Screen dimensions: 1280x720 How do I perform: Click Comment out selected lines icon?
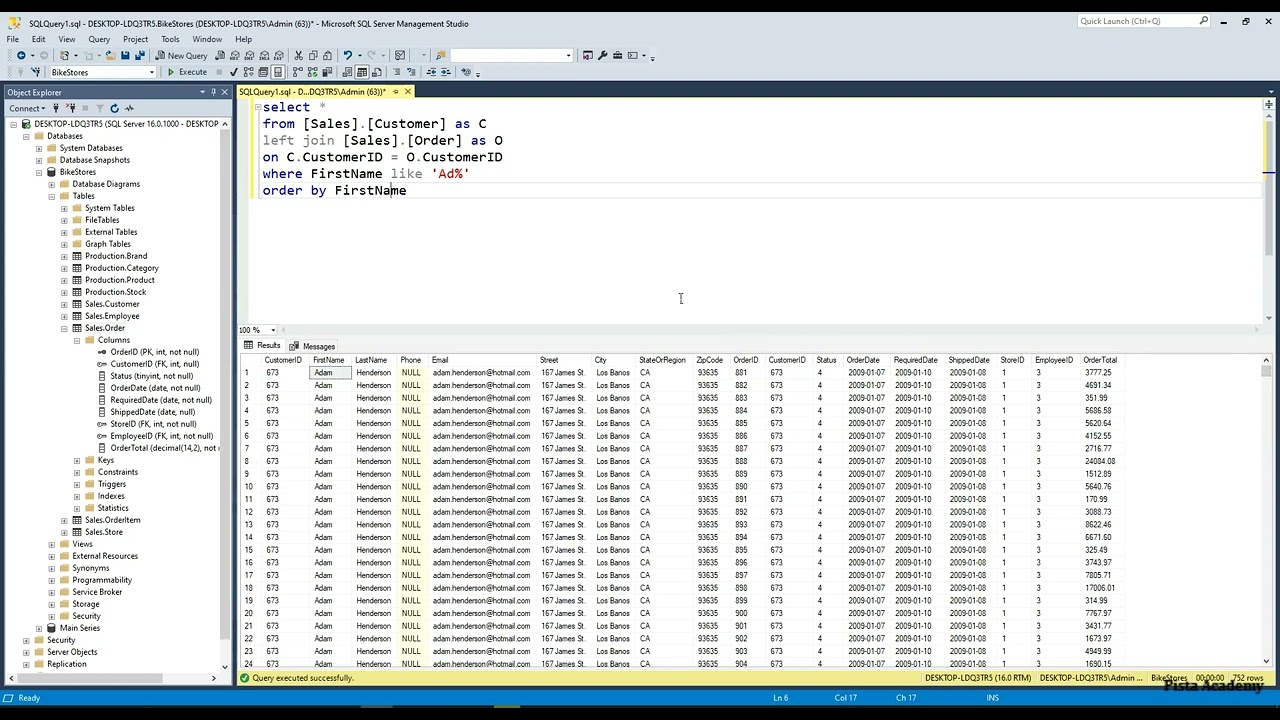coord(396,72)
